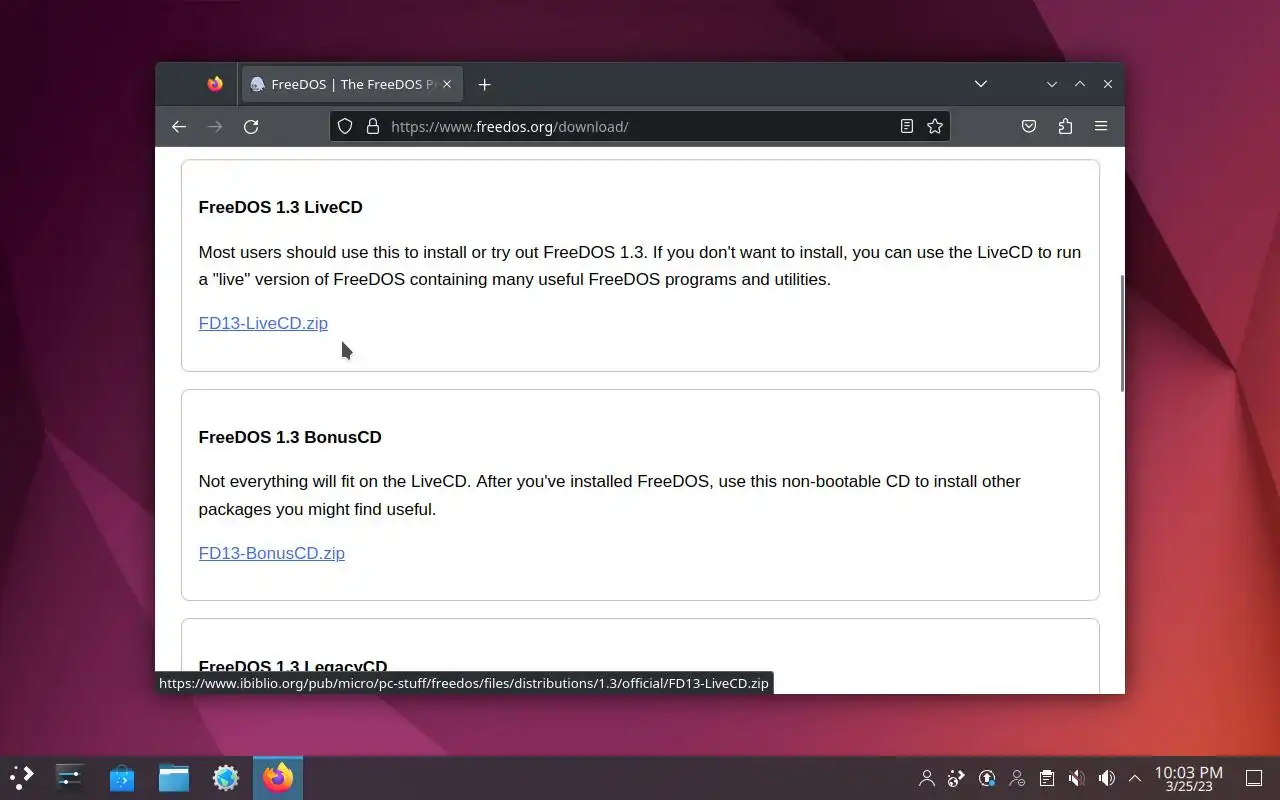Screen dimensions: 1280x800
Task: Close the FreeDOS tab
Action: (x=447, y=84)
